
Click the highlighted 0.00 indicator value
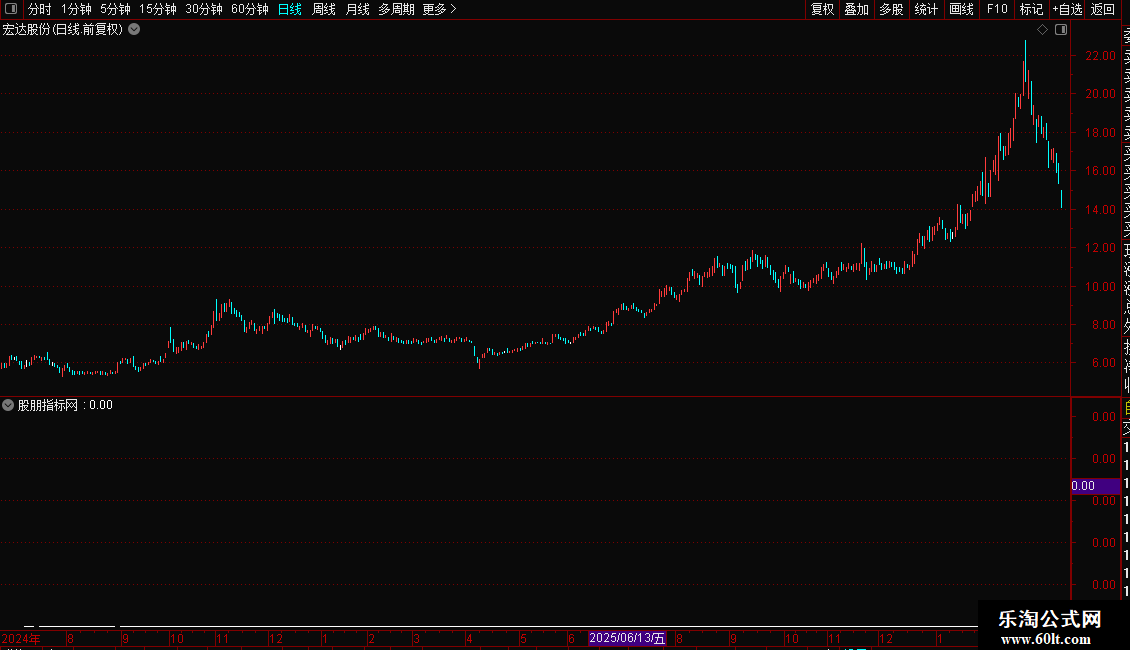1095,486
